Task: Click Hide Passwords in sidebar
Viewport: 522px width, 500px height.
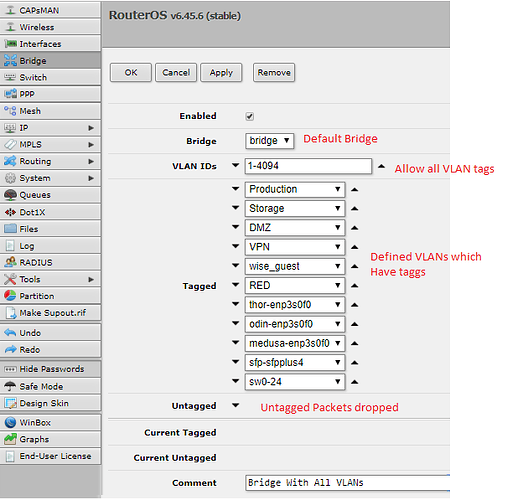Action: (50, 369)
